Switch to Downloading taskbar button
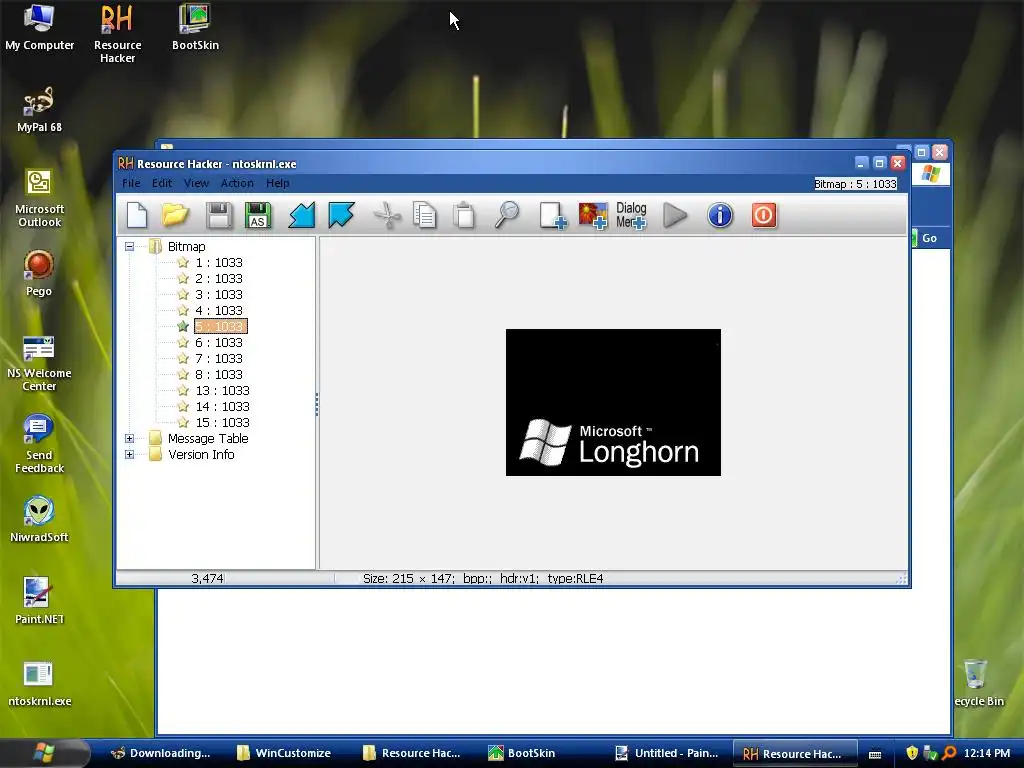Viewport: 1024px width, 768px height. click(160, 753)
